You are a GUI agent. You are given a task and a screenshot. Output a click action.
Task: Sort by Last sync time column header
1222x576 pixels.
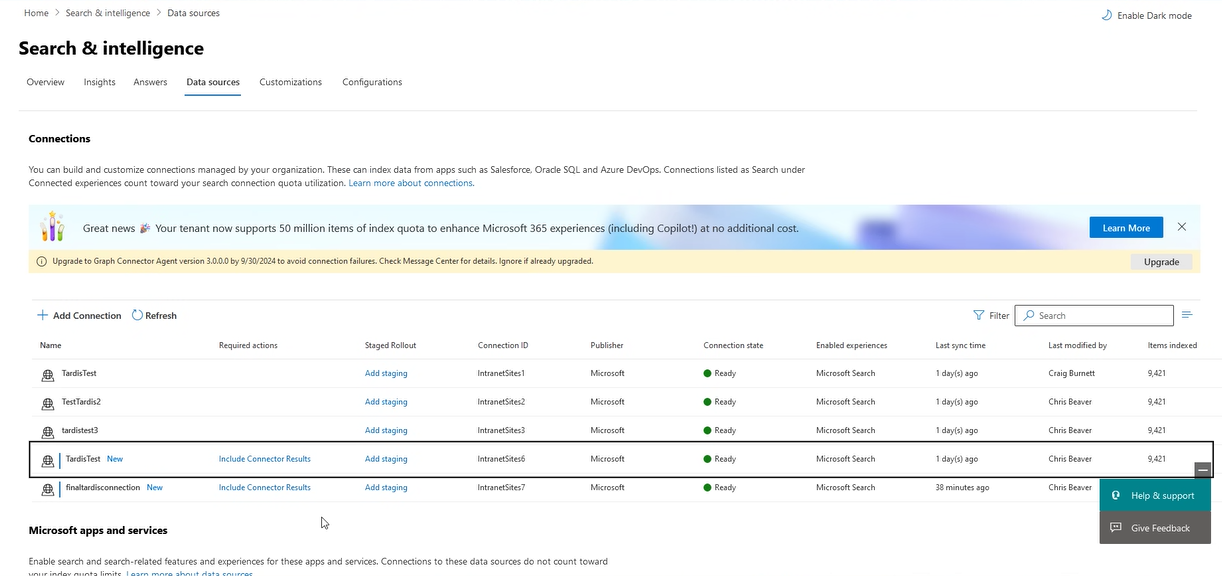coord(960,345)
